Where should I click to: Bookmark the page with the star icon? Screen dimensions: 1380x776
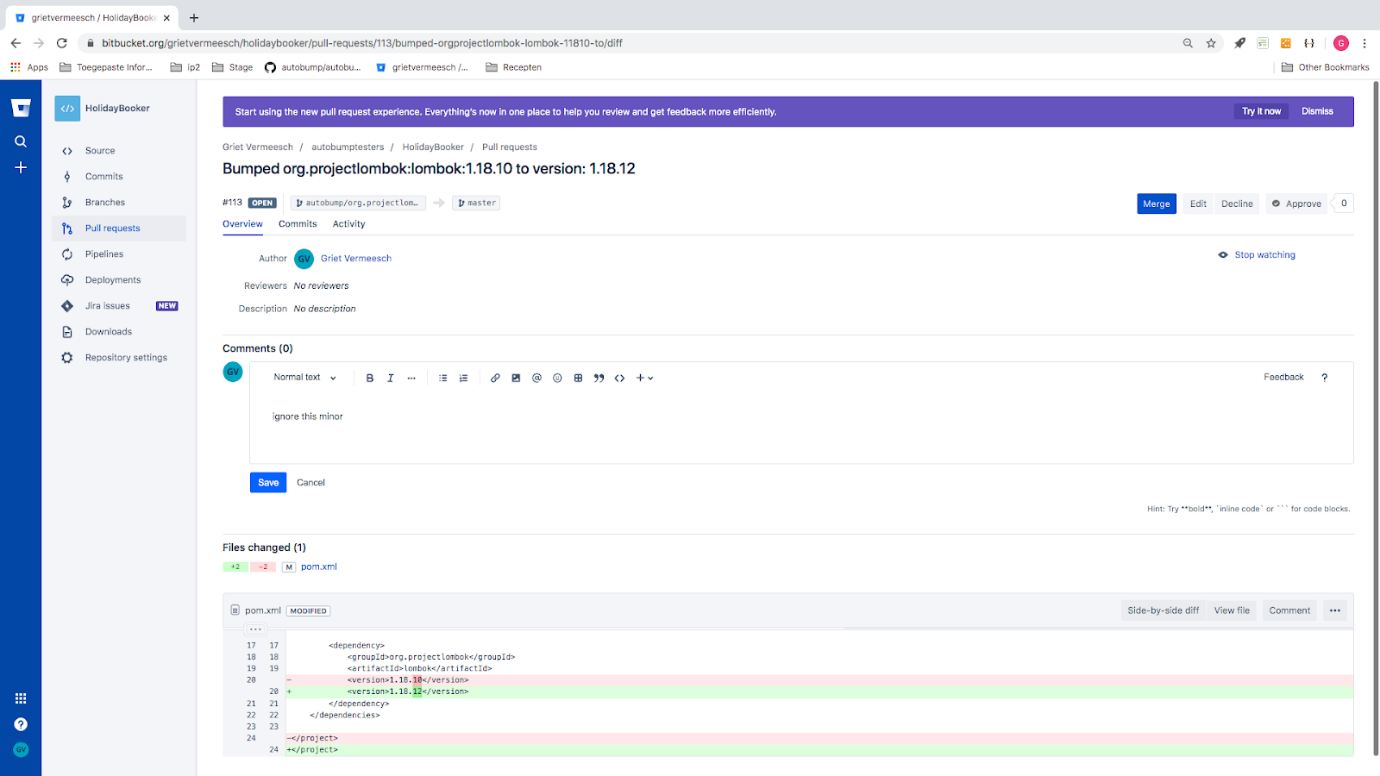[x=1211, y=43]
